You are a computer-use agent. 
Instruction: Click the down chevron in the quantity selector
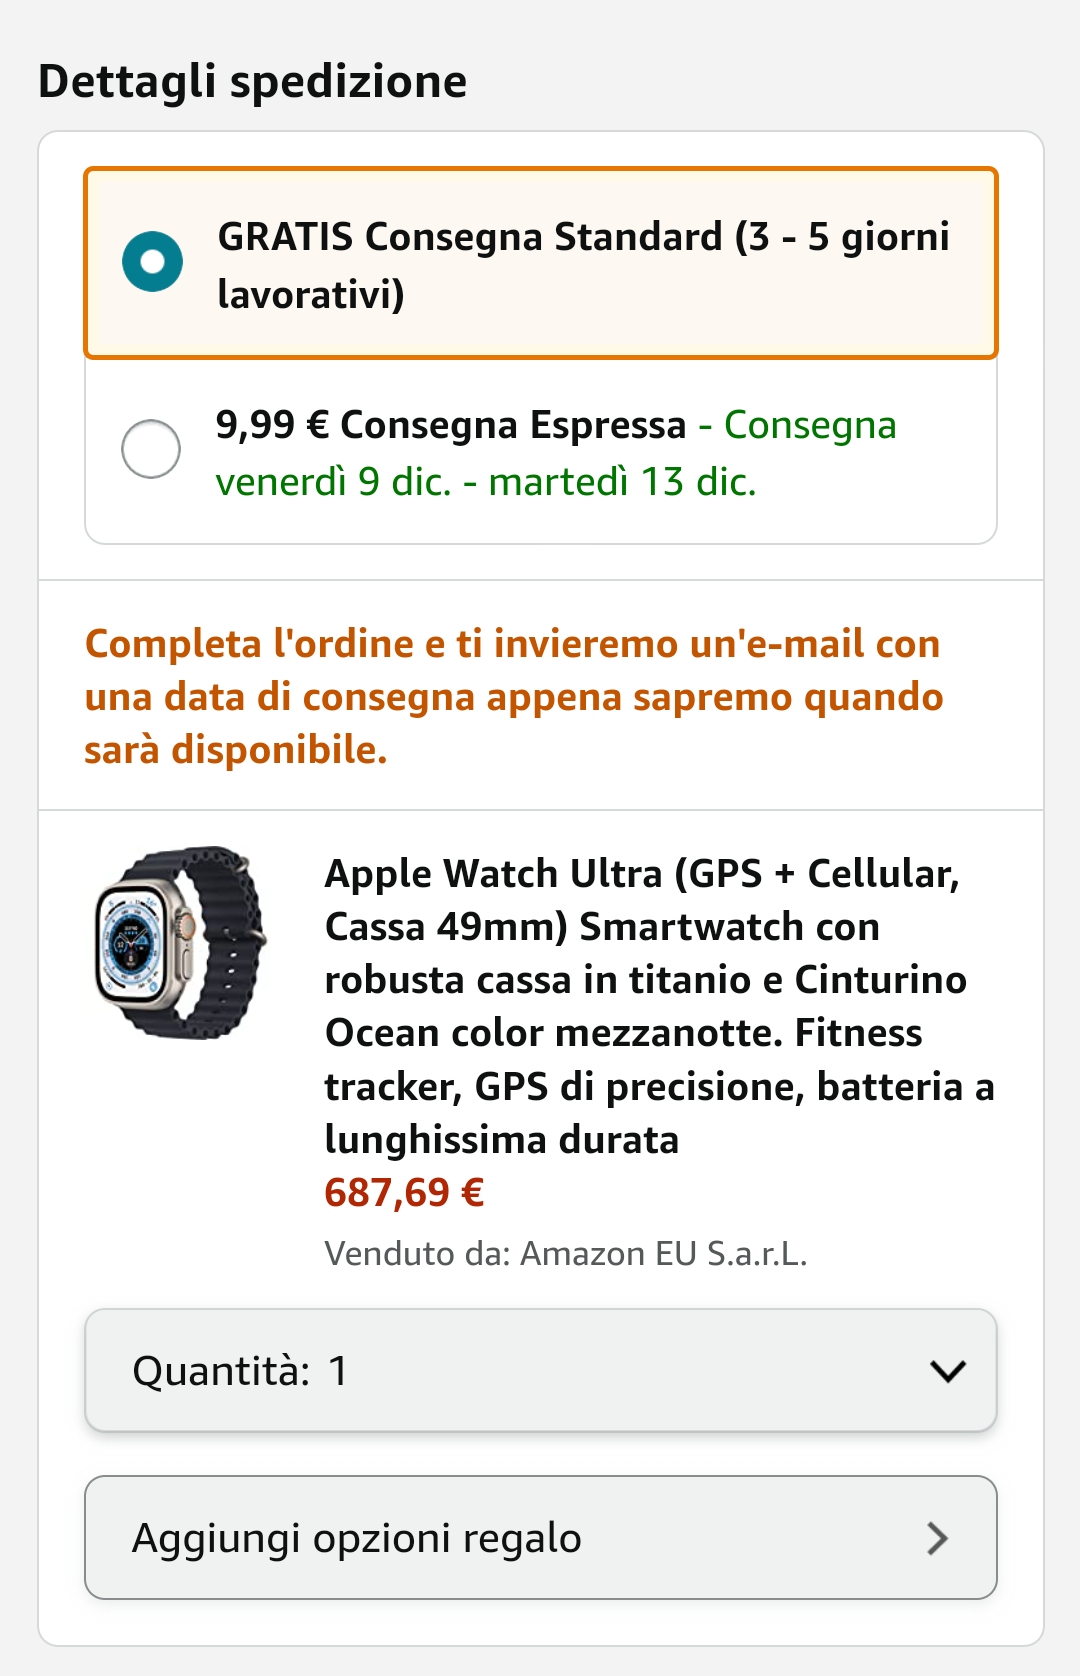pyautogui.click(x=947, y=1371)
